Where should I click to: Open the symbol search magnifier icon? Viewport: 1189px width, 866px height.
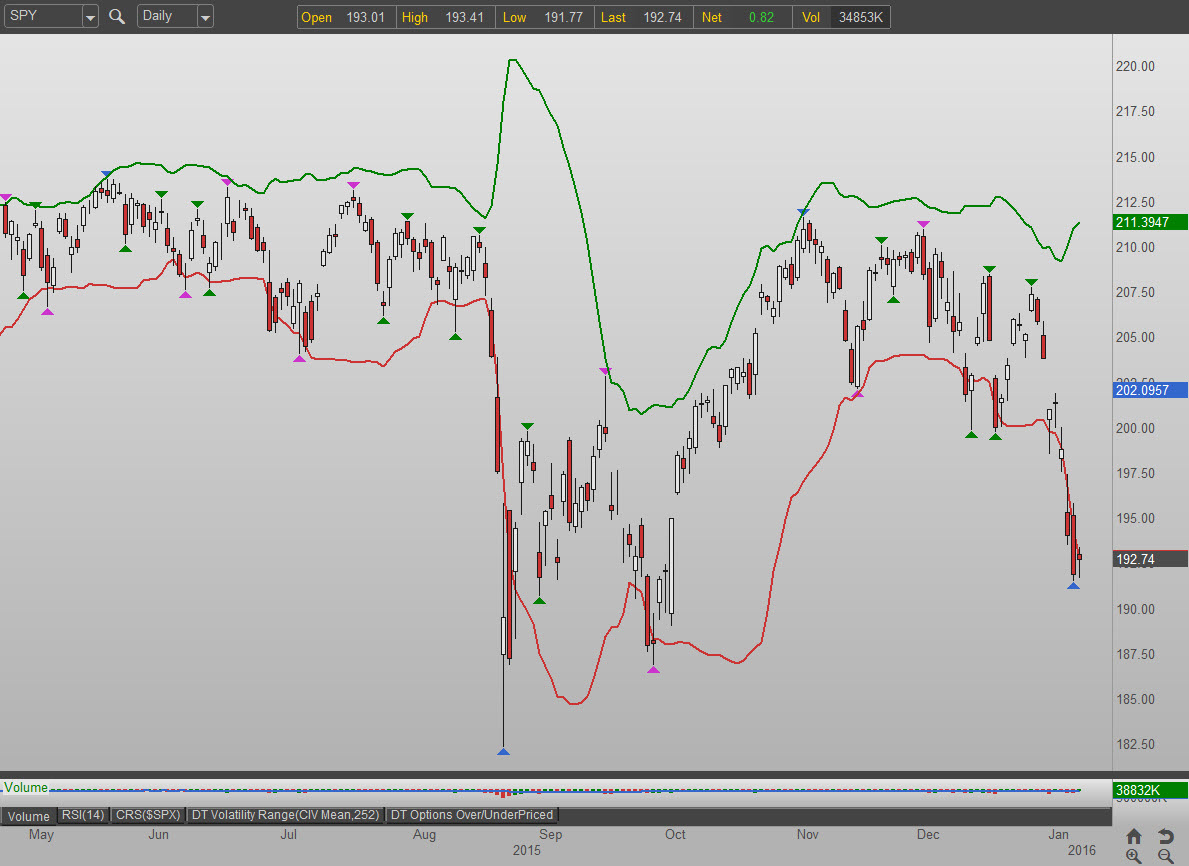117,16
